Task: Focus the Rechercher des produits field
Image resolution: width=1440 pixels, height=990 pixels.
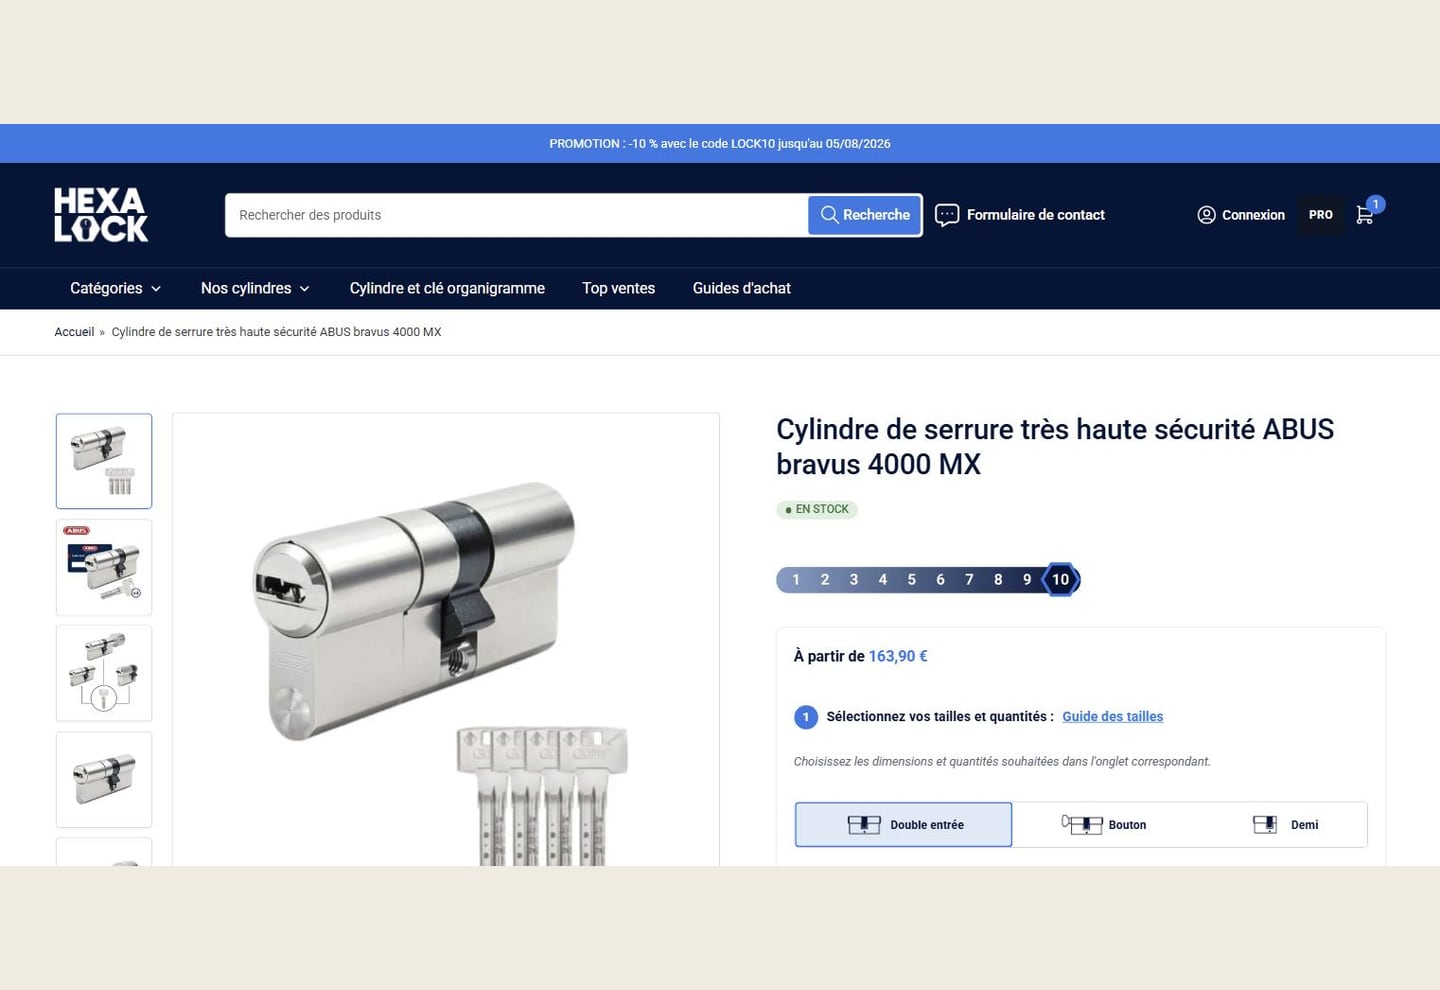Action: (x=517, y=215)
